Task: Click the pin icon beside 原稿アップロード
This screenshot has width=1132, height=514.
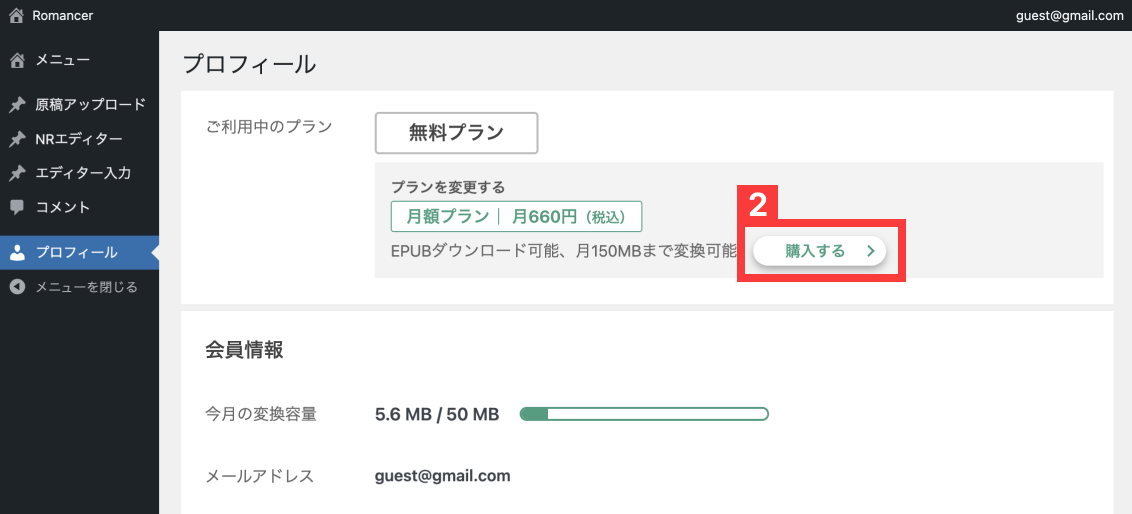Action: 17,105
